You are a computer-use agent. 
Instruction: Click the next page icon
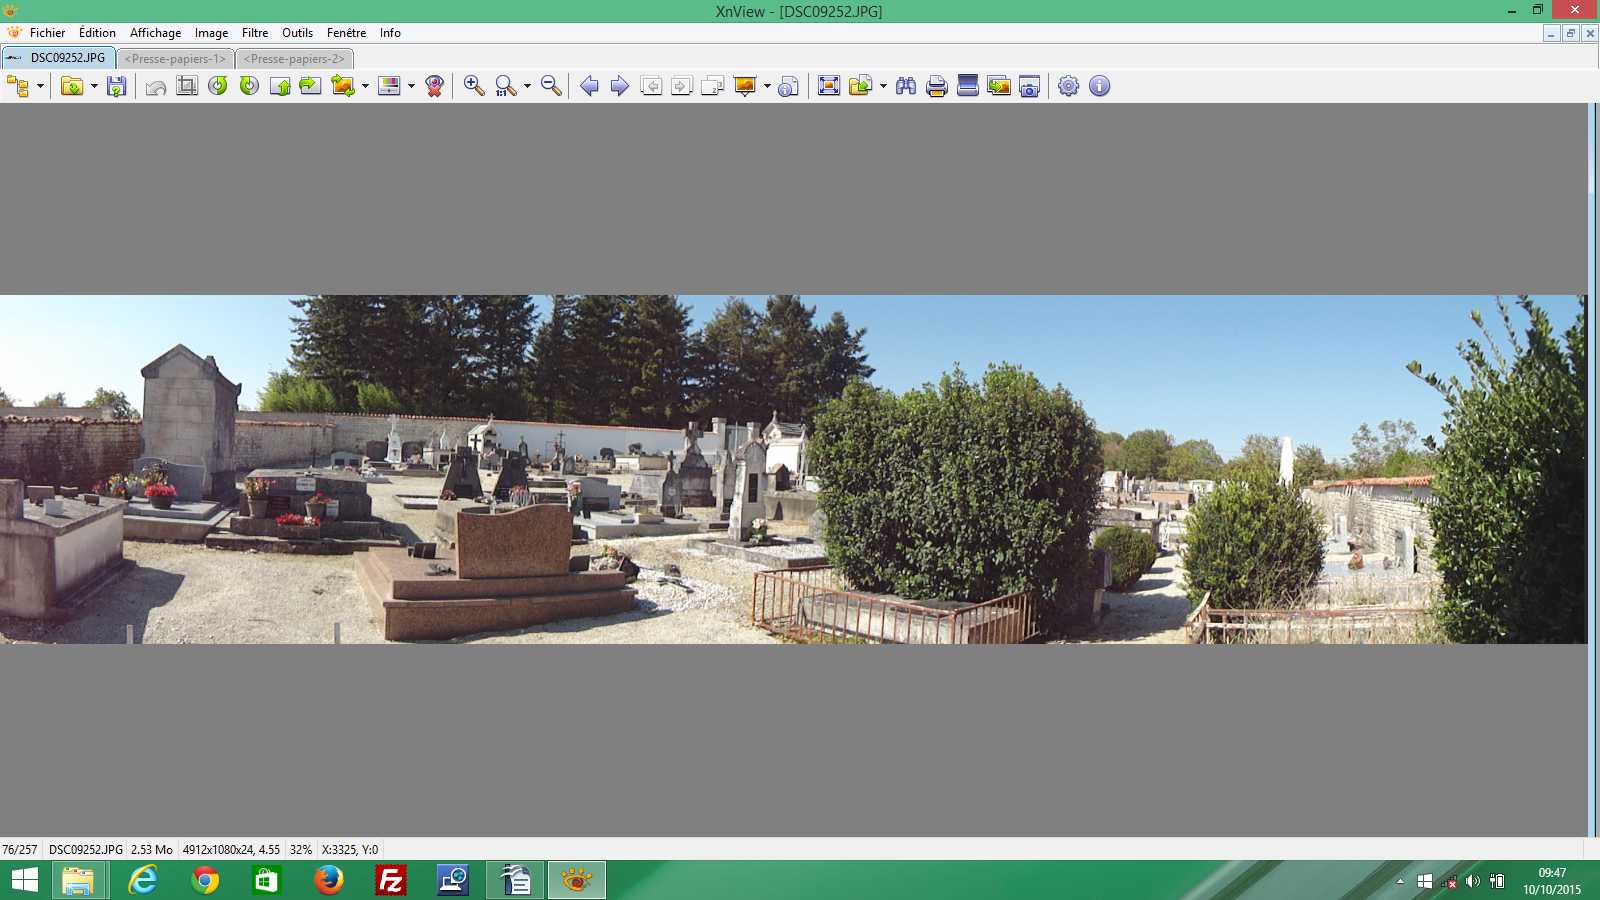(x=682, y=86)
